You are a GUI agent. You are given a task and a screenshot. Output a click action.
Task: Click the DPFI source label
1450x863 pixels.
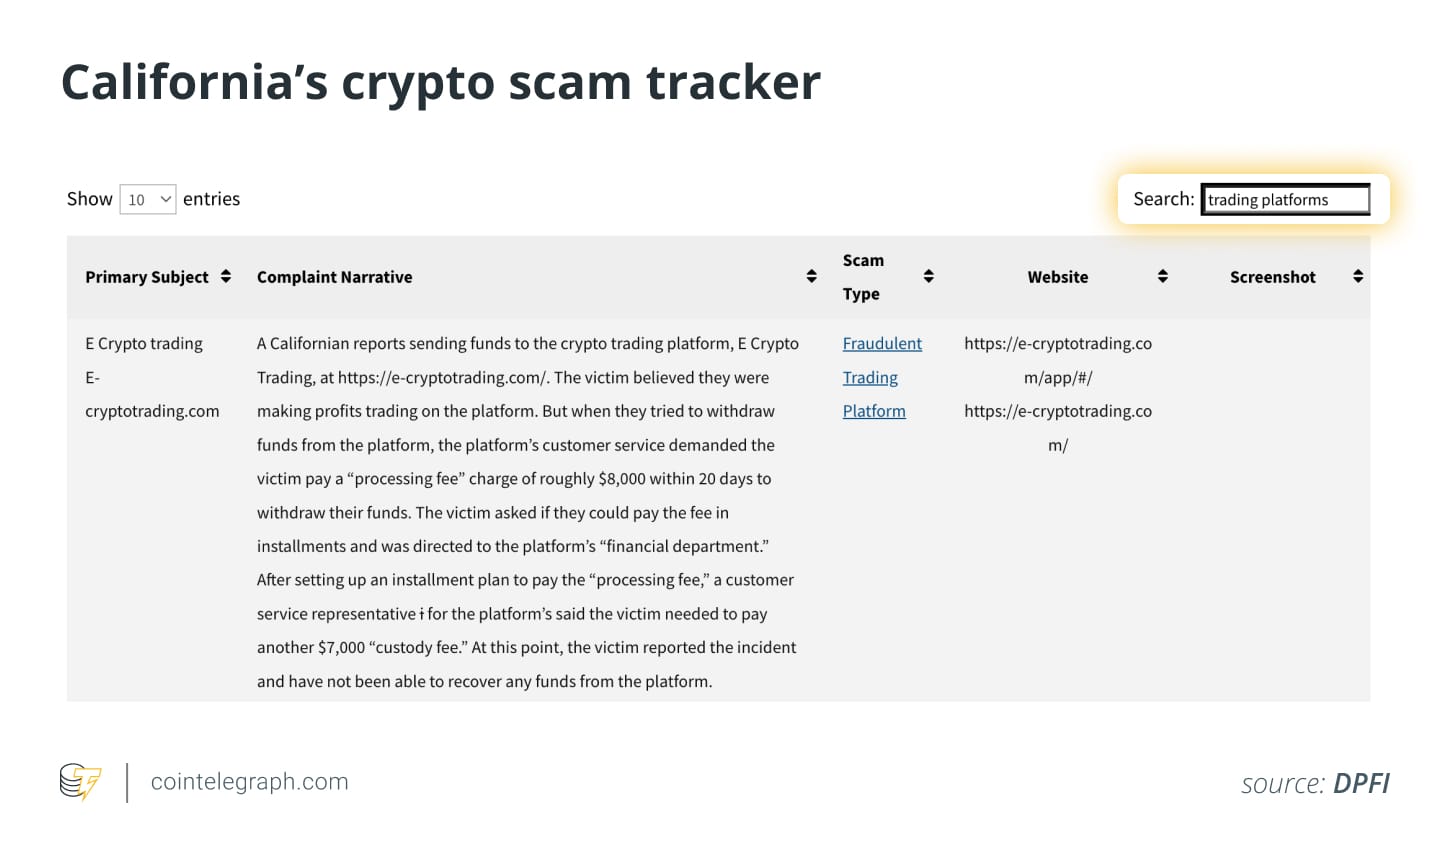[1361, 784]
